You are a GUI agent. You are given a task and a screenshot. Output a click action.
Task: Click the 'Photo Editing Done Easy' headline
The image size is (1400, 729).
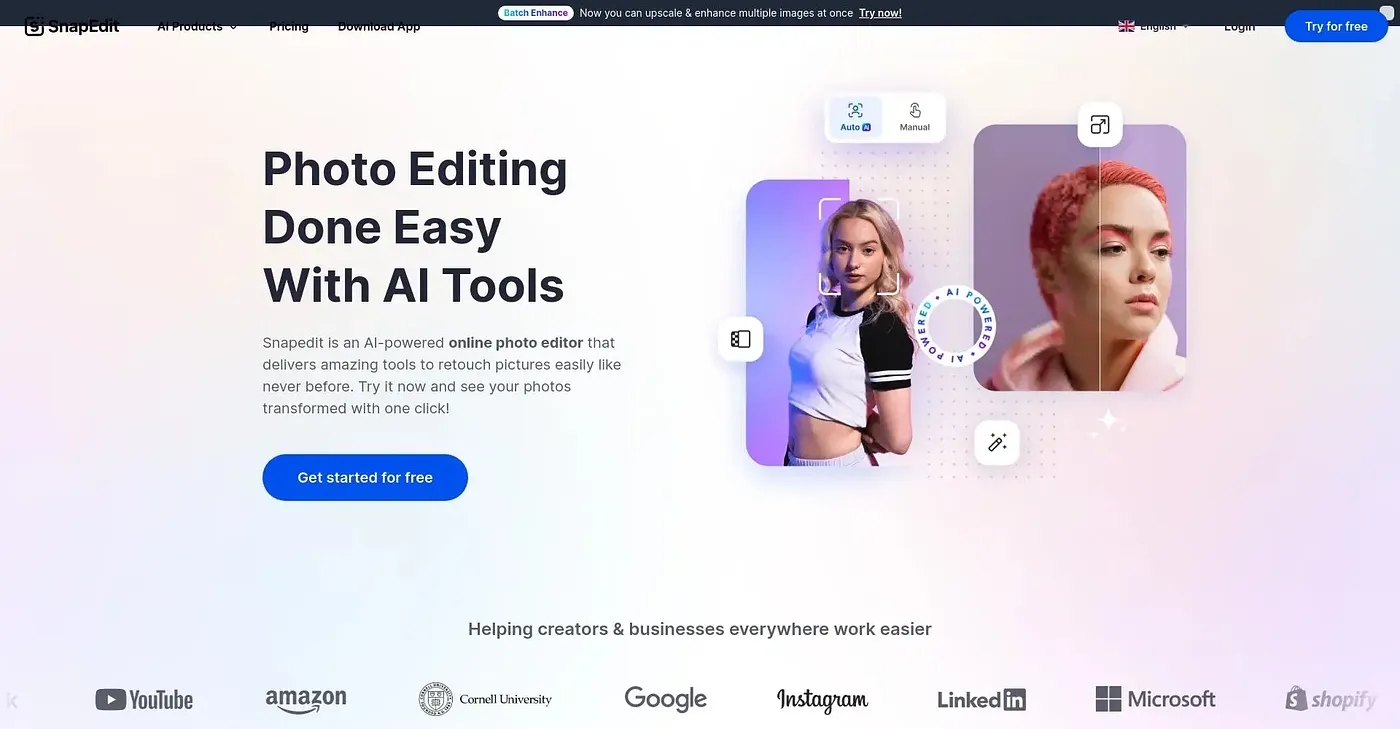click(415, 227)
